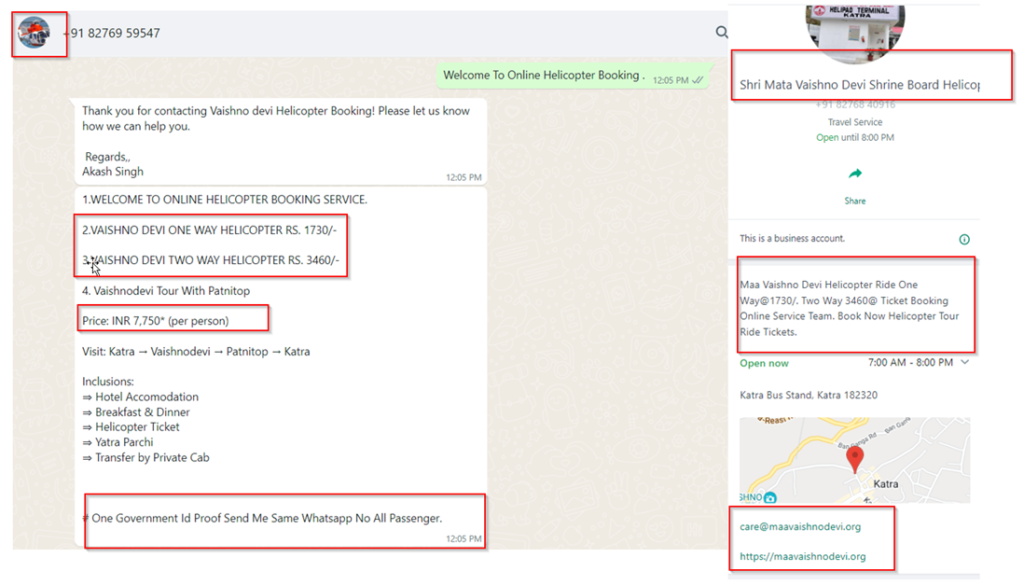1024x585 pixels.
Task: Visit the https://maavaishnodevi.org website link
Action: coord(803,556)
